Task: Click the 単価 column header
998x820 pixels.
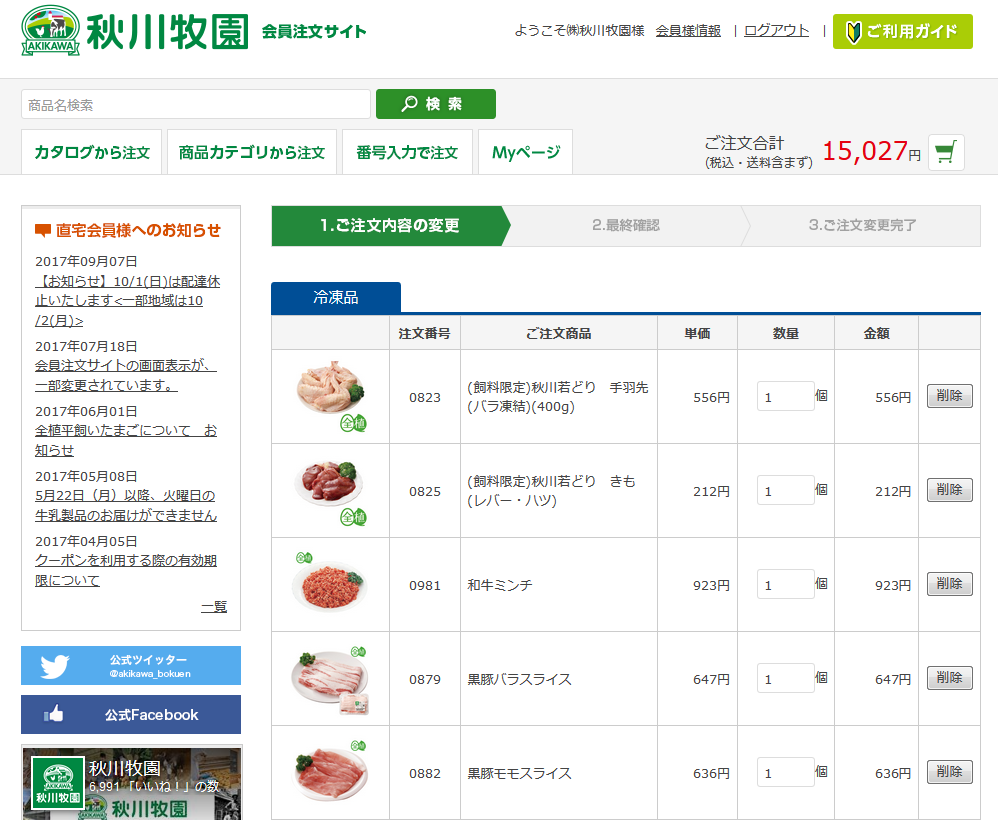Action: click(x=697, y=333)
